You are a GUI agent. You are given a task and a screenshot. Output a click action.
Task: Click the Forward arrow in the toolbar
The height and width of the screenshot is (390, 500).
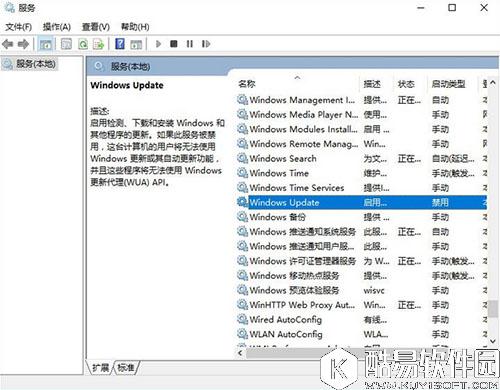pos(23,44)
